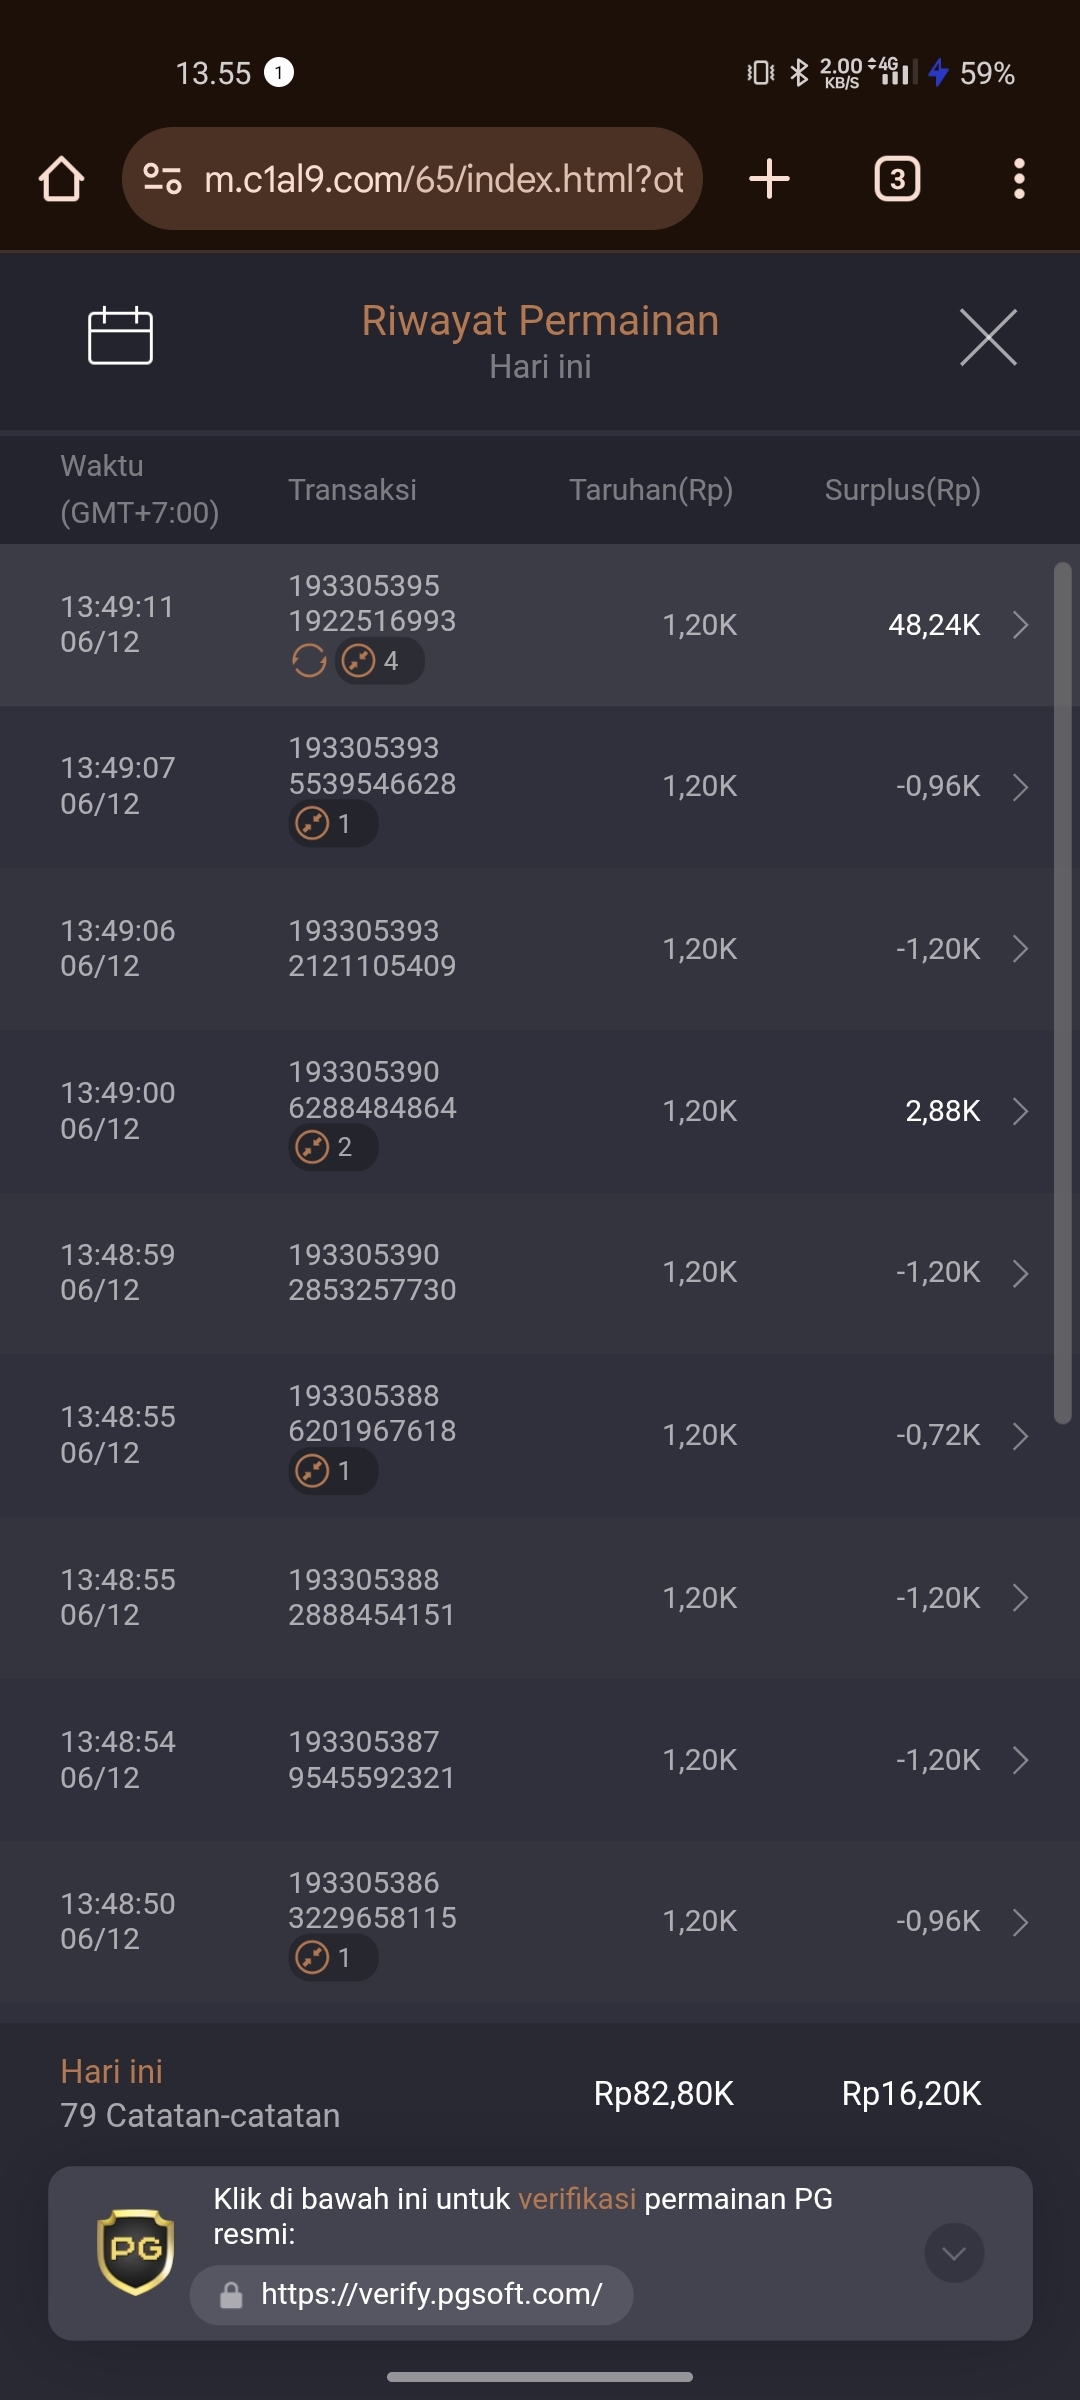Open a new browser tab with plus icon
Viewport: 1080px width, 2400px height.
(769, 179)
